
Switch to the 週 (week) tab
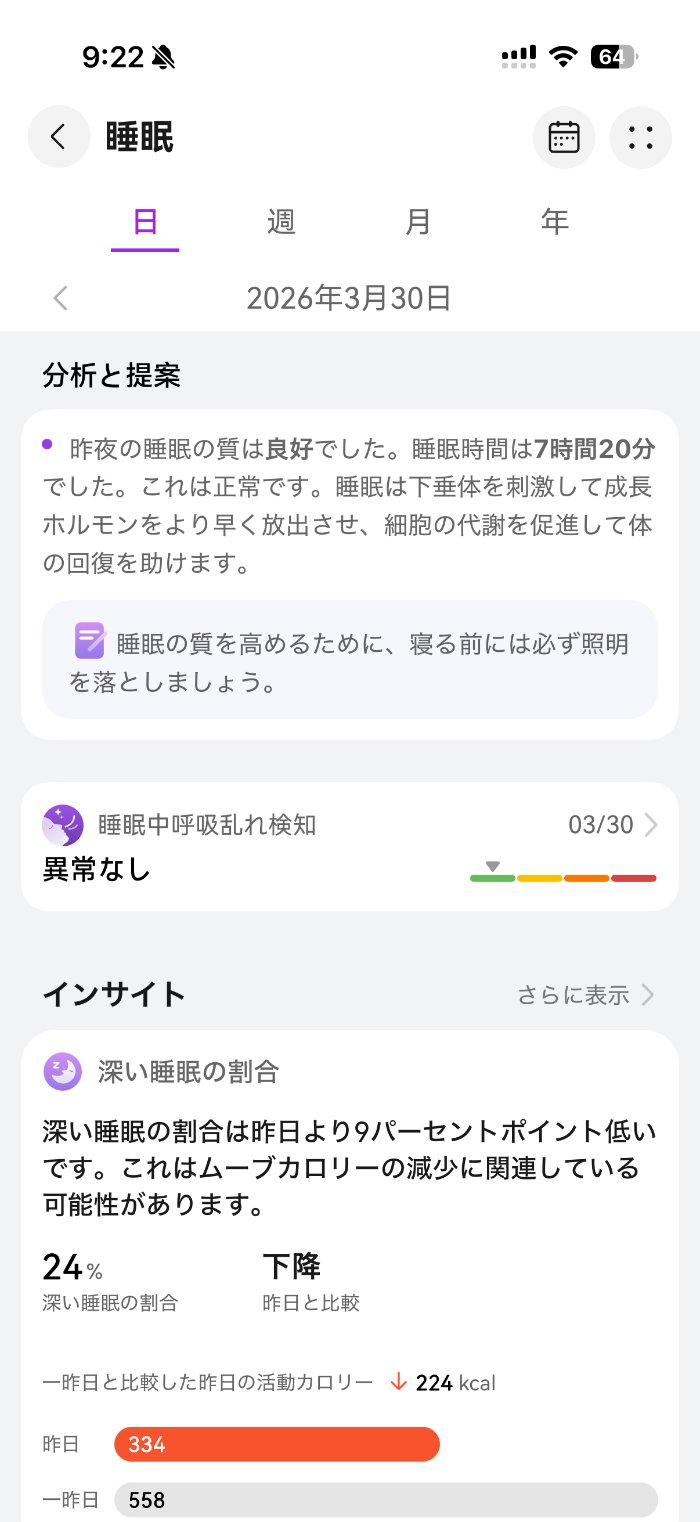click(x=281, y=221)
